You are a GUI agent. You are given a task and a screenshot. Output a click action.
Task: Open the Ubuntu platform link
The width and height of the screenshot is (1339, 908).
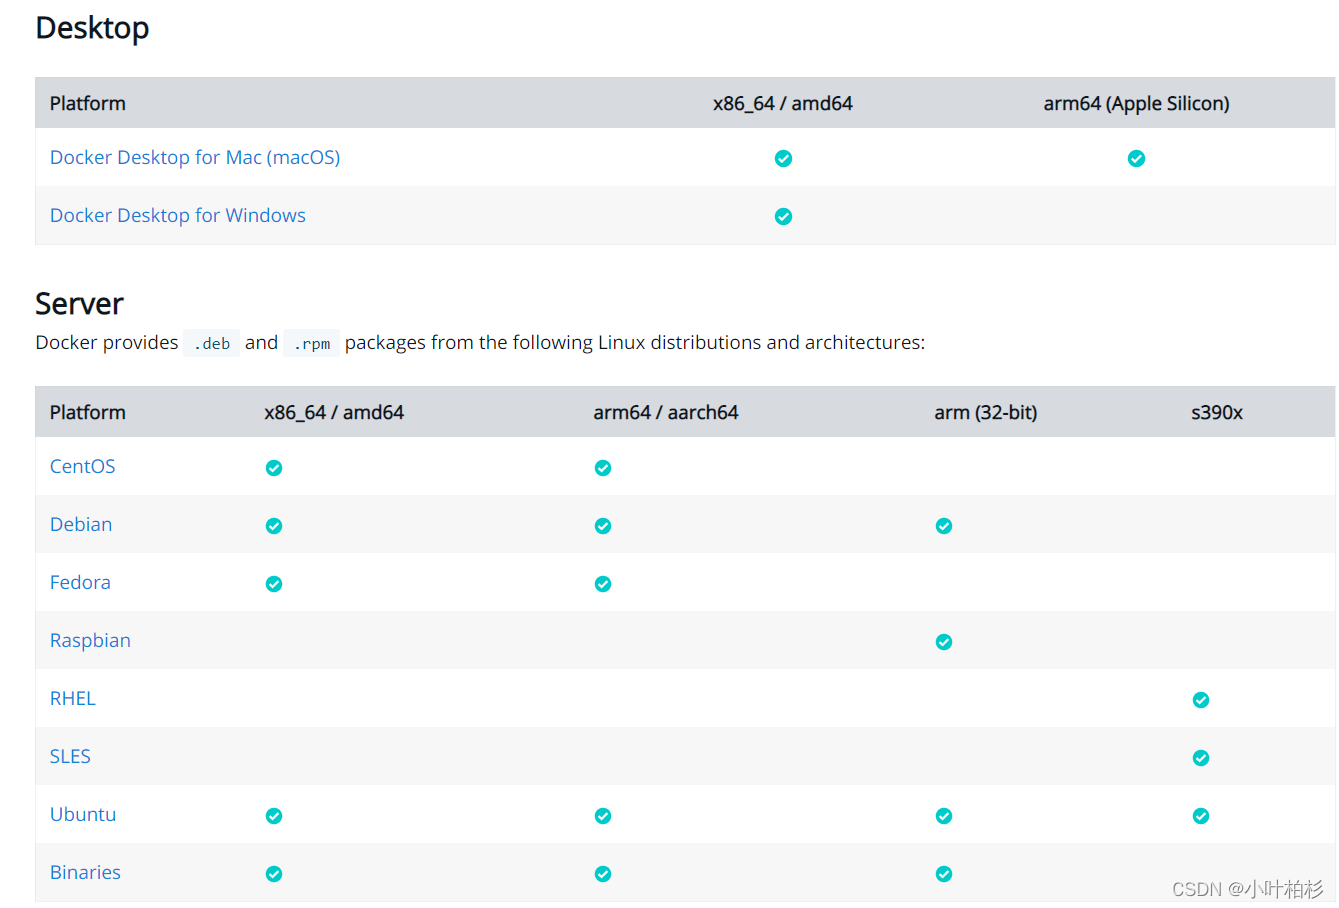coord(83,814)
